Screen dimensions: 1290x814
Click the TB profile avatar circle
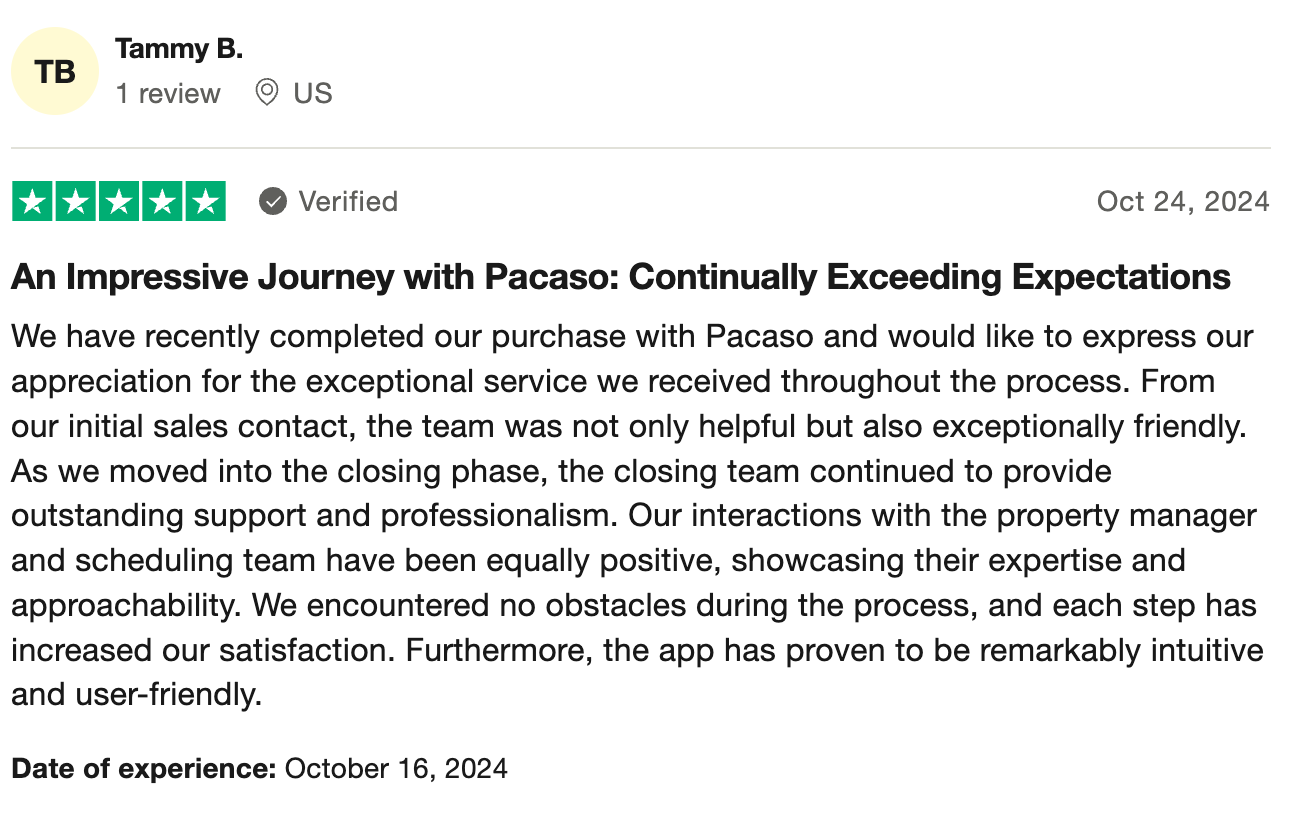(55, 71)
